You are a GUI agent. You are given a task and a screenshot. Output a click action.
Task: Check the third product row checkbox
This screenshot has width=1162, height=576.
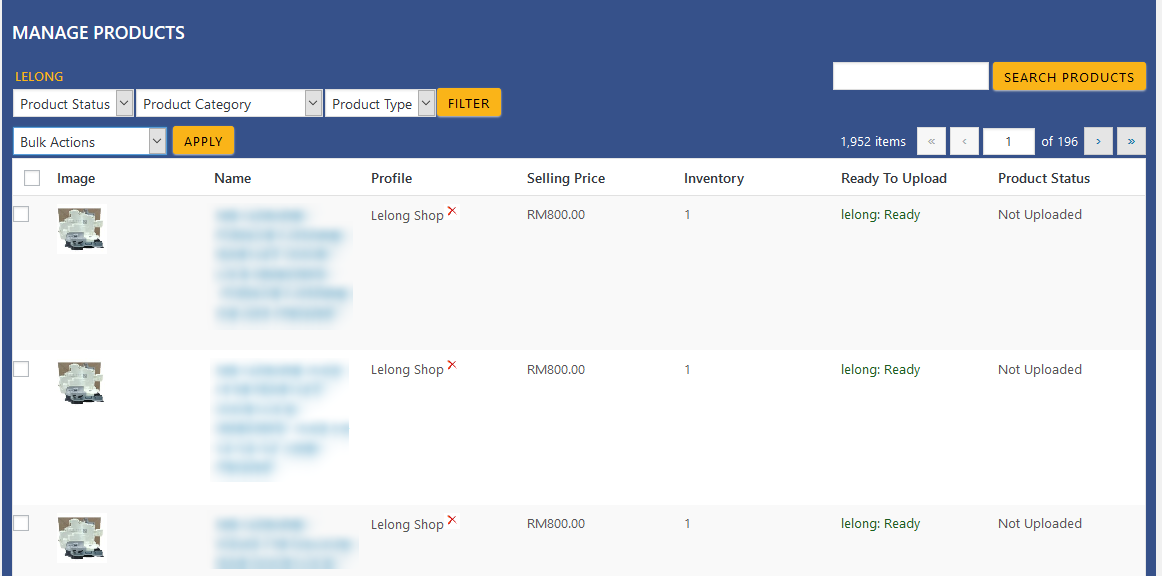pyautogui.click(x=21, y=523)
